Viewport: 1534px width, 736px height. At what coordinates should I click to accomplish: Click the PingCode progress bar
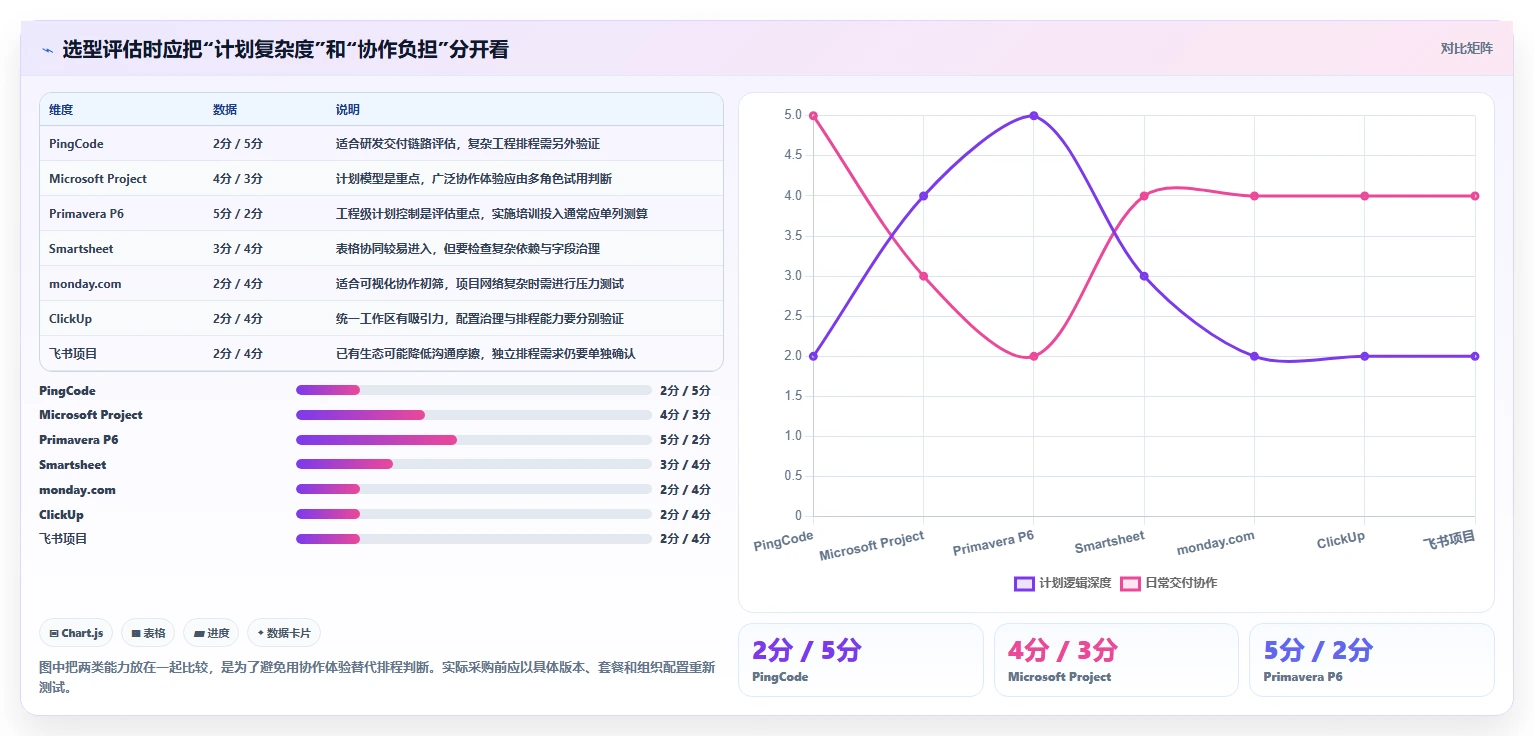click(x=474, y=390)
